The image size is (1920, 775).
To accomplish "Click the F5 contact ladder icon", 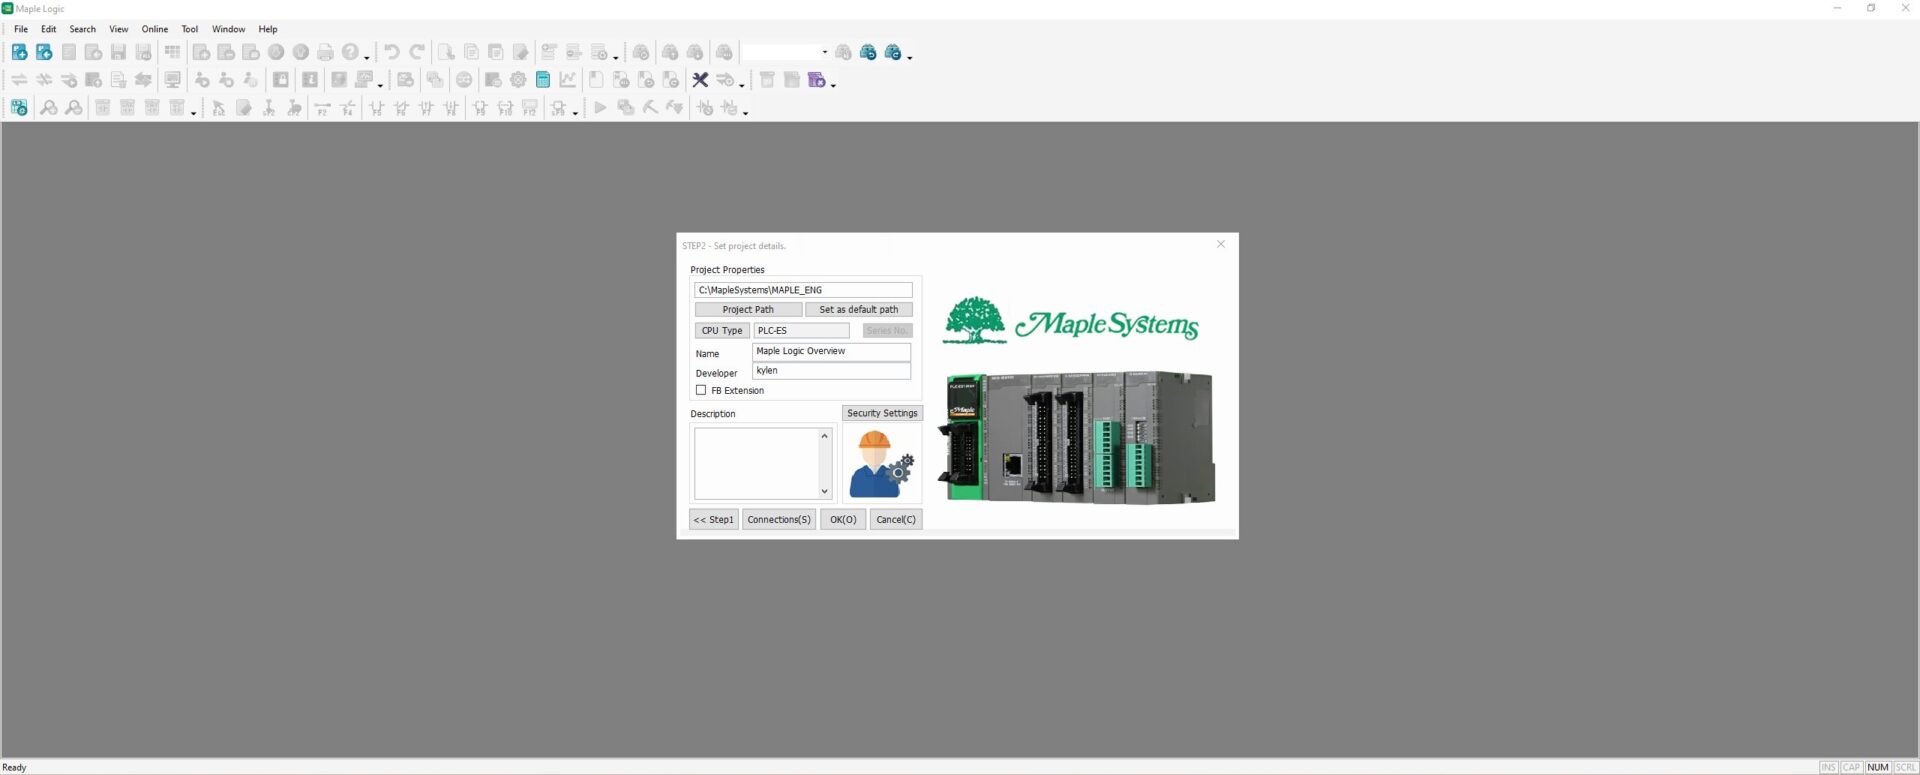I will tap(377, 108).
